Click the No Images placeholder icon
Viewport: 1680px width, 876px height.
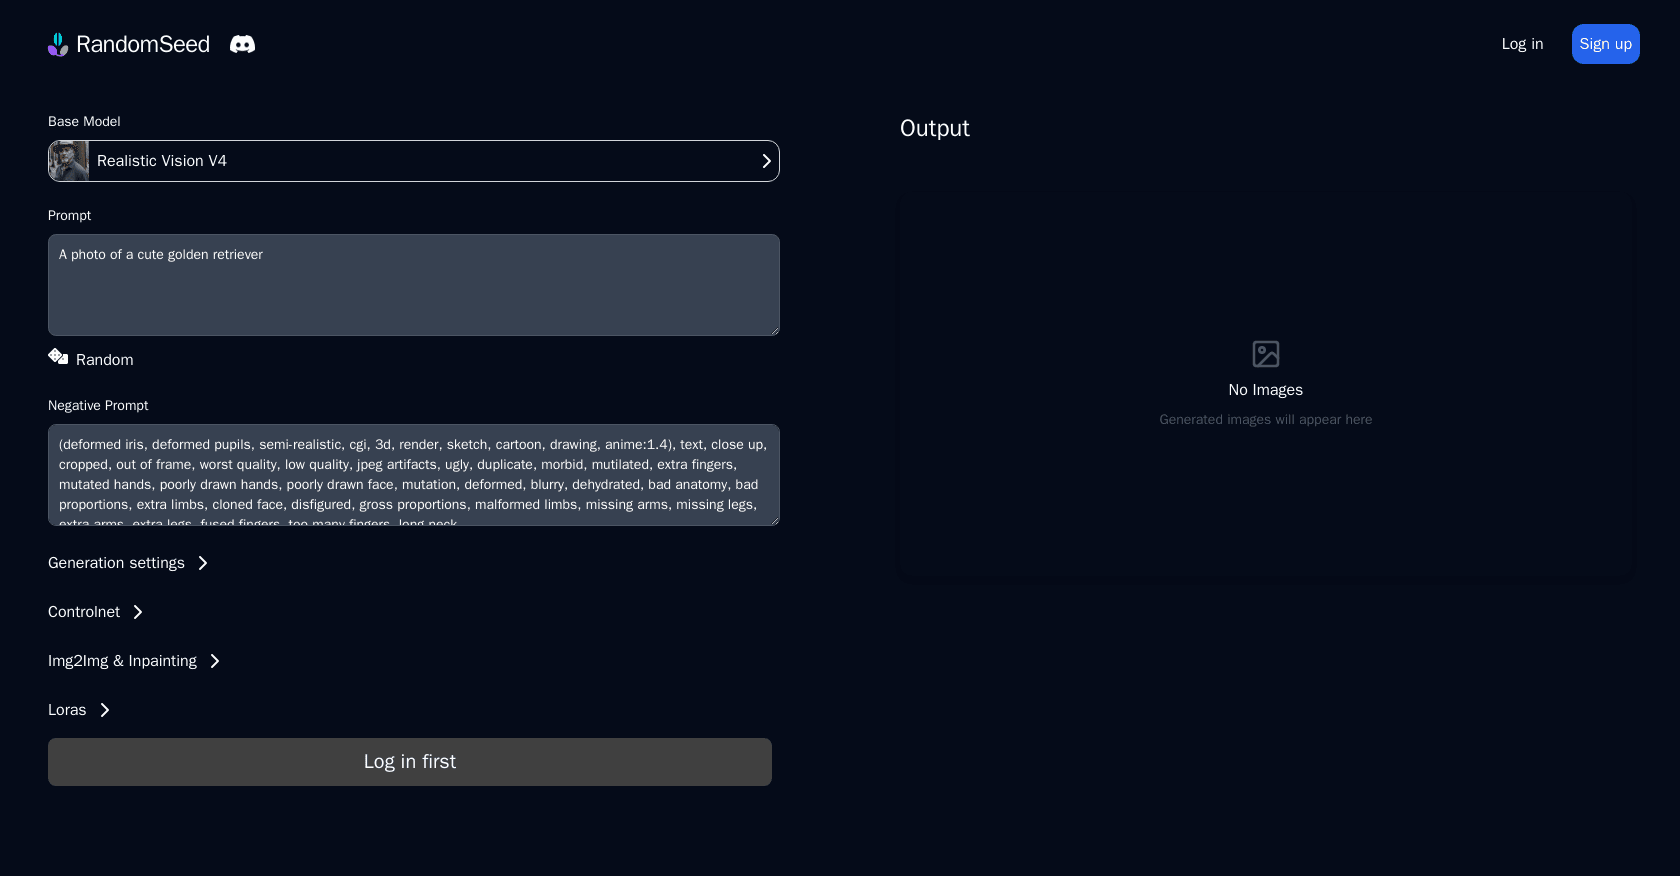1265,354
